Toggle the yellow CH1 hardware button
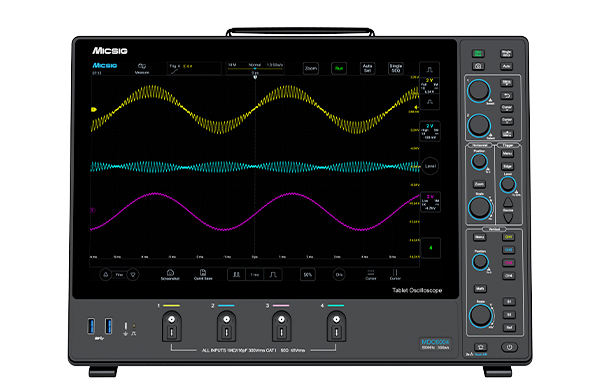The width and height of the screenshot is (600, 380). coord(508,237)
